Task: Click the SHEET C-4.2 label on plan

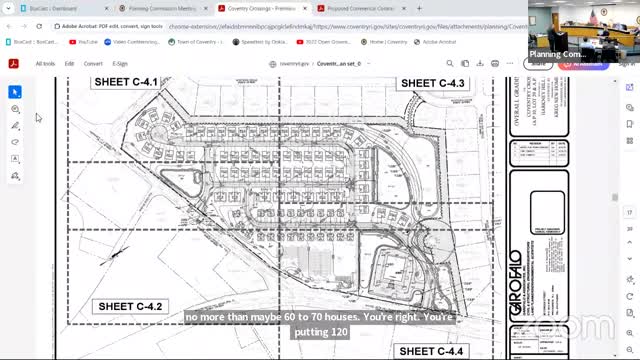Action: click(x=130, y=307)
